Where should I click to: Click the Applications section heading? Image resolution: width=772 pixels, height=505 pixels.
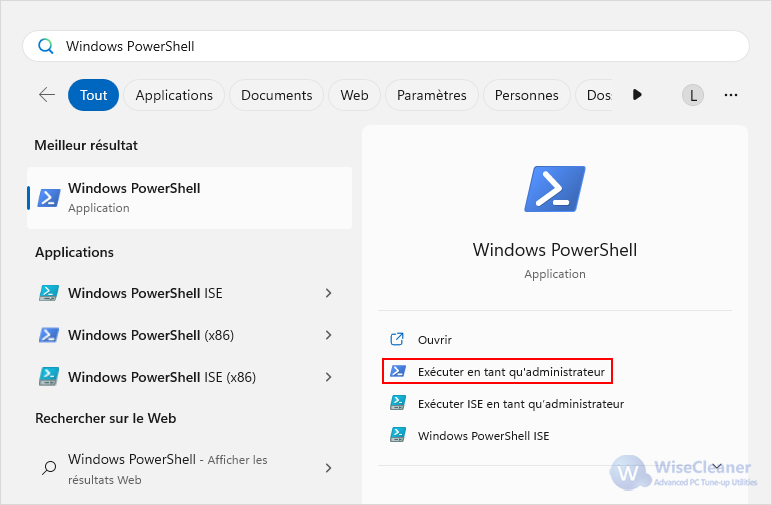click(74, 252)
